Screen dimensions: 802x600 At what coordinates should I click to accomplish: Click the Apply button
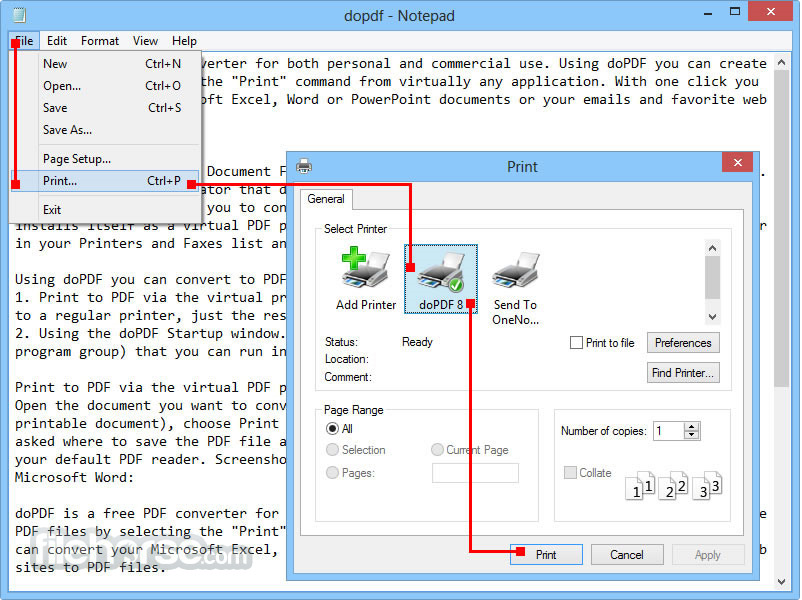point(707,554)
